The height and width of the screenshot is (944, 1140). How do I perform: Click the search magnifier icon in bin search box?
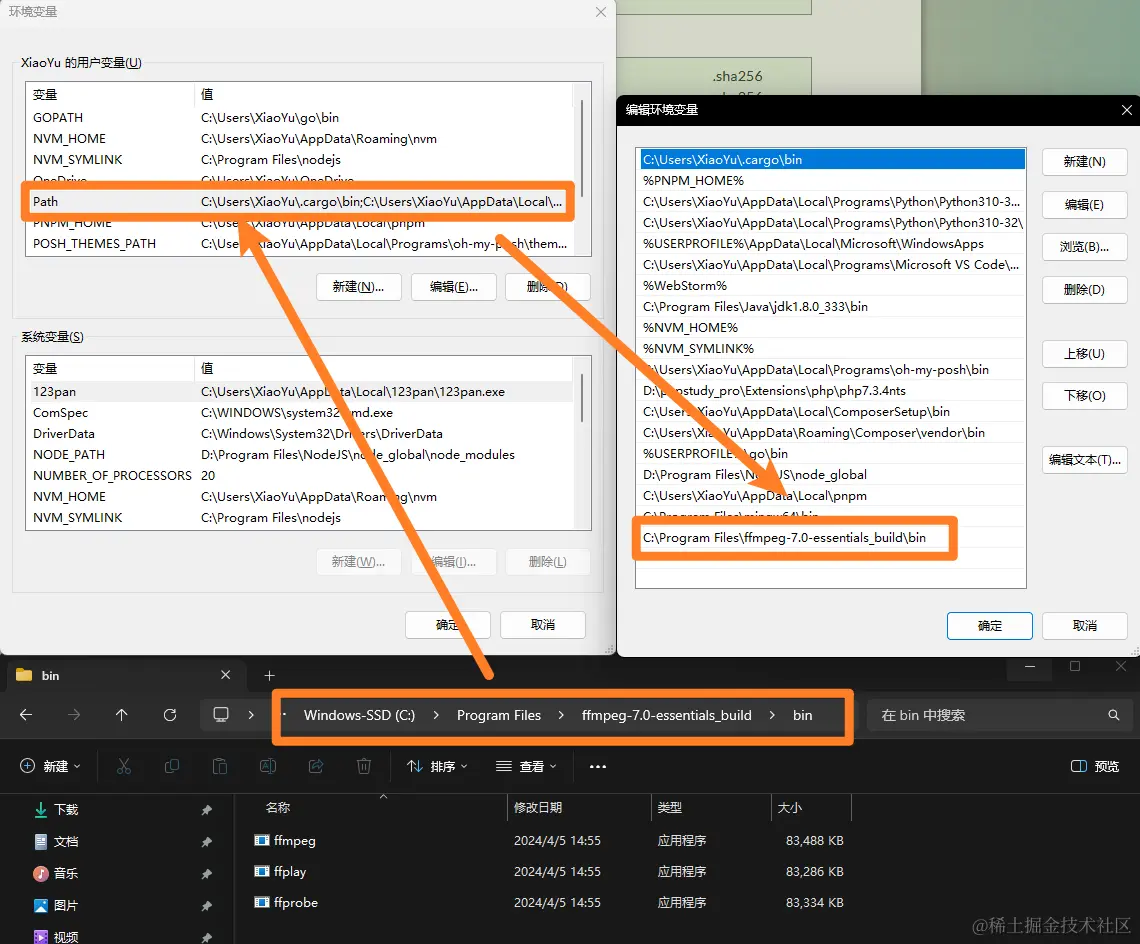tap(1113, 715)
